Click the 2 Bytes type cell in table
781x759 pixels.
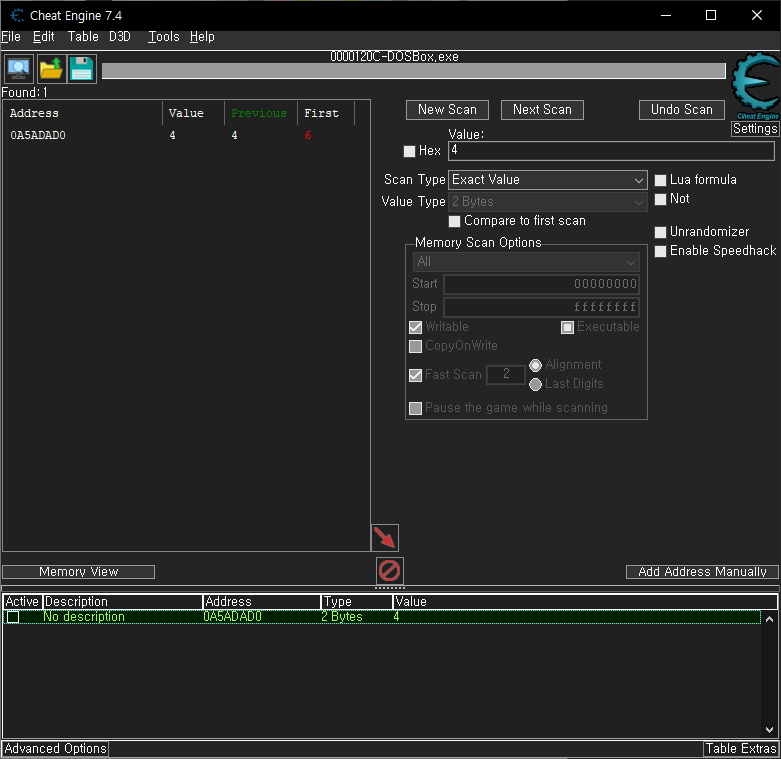(342, 617)
